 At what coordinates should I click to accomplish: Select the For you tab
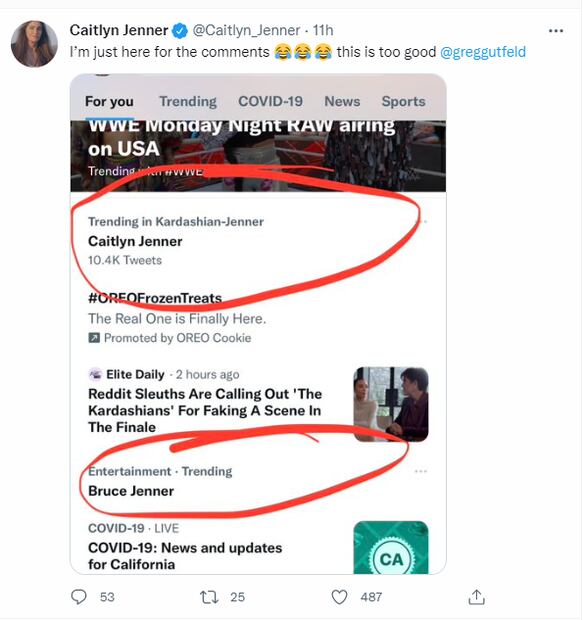coord(109,102)
